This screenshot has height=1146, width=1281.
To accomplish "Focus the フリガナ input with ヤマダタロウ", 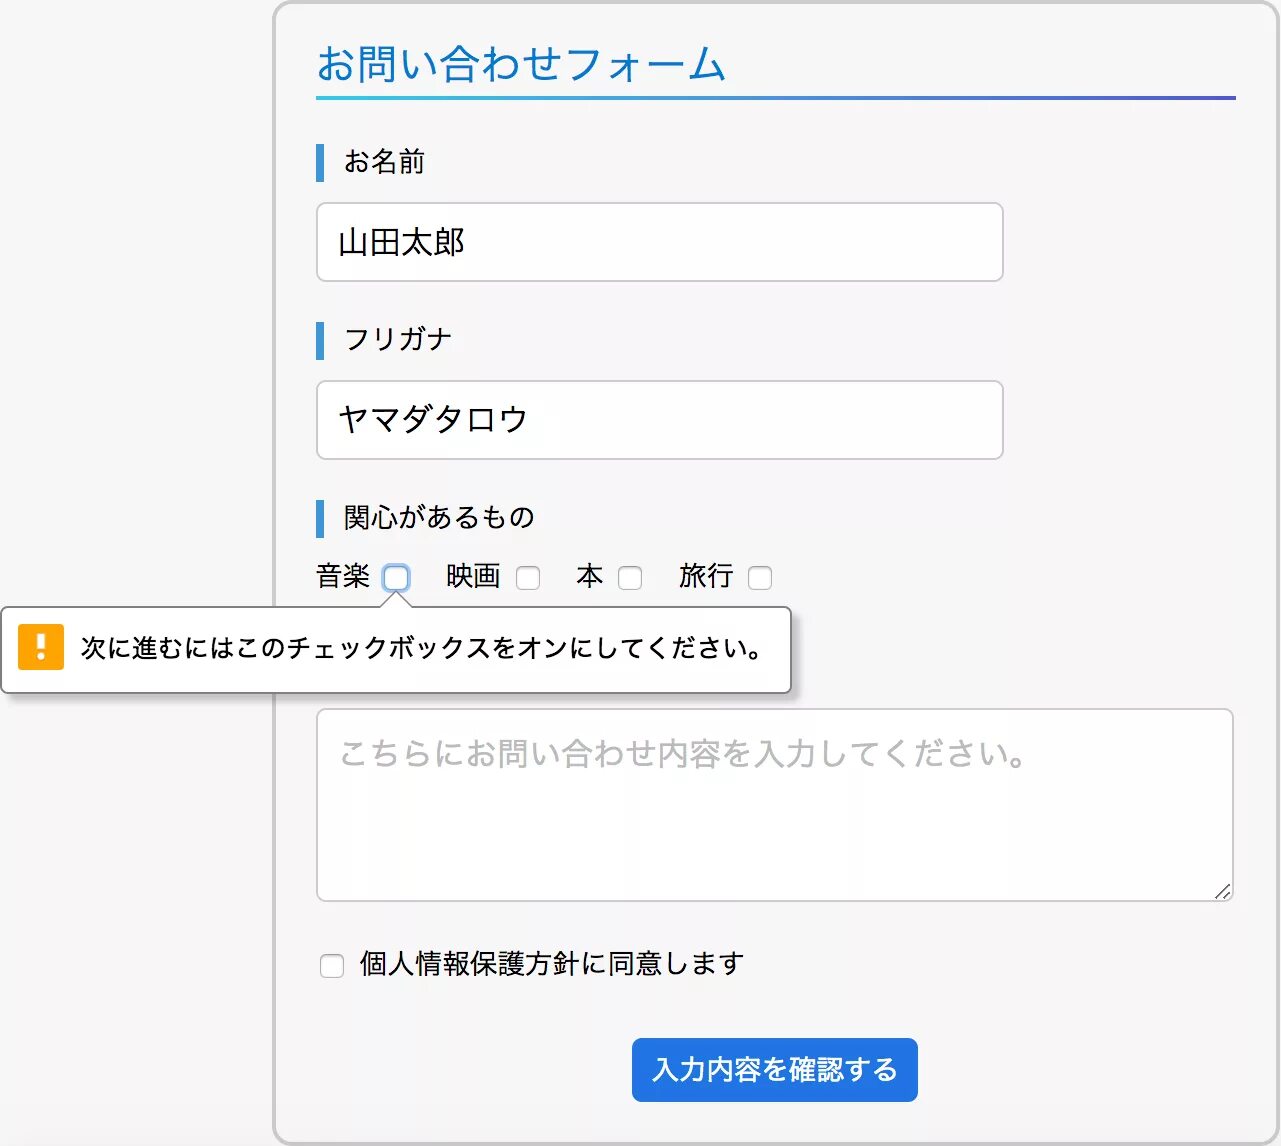I will [660, 420].
